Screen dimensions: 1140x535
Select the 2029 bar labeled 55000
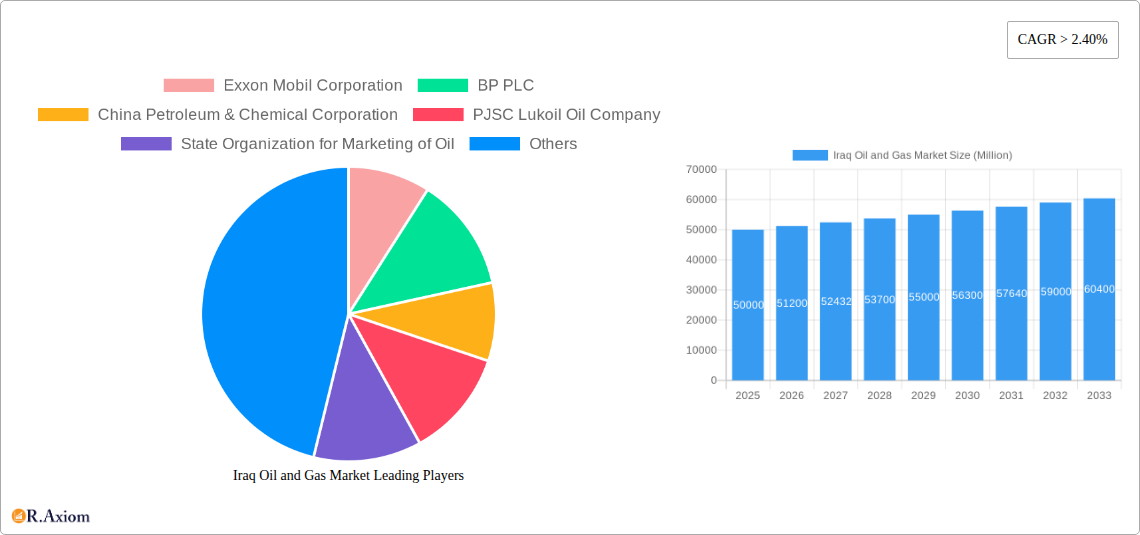(x=923, y=297)
